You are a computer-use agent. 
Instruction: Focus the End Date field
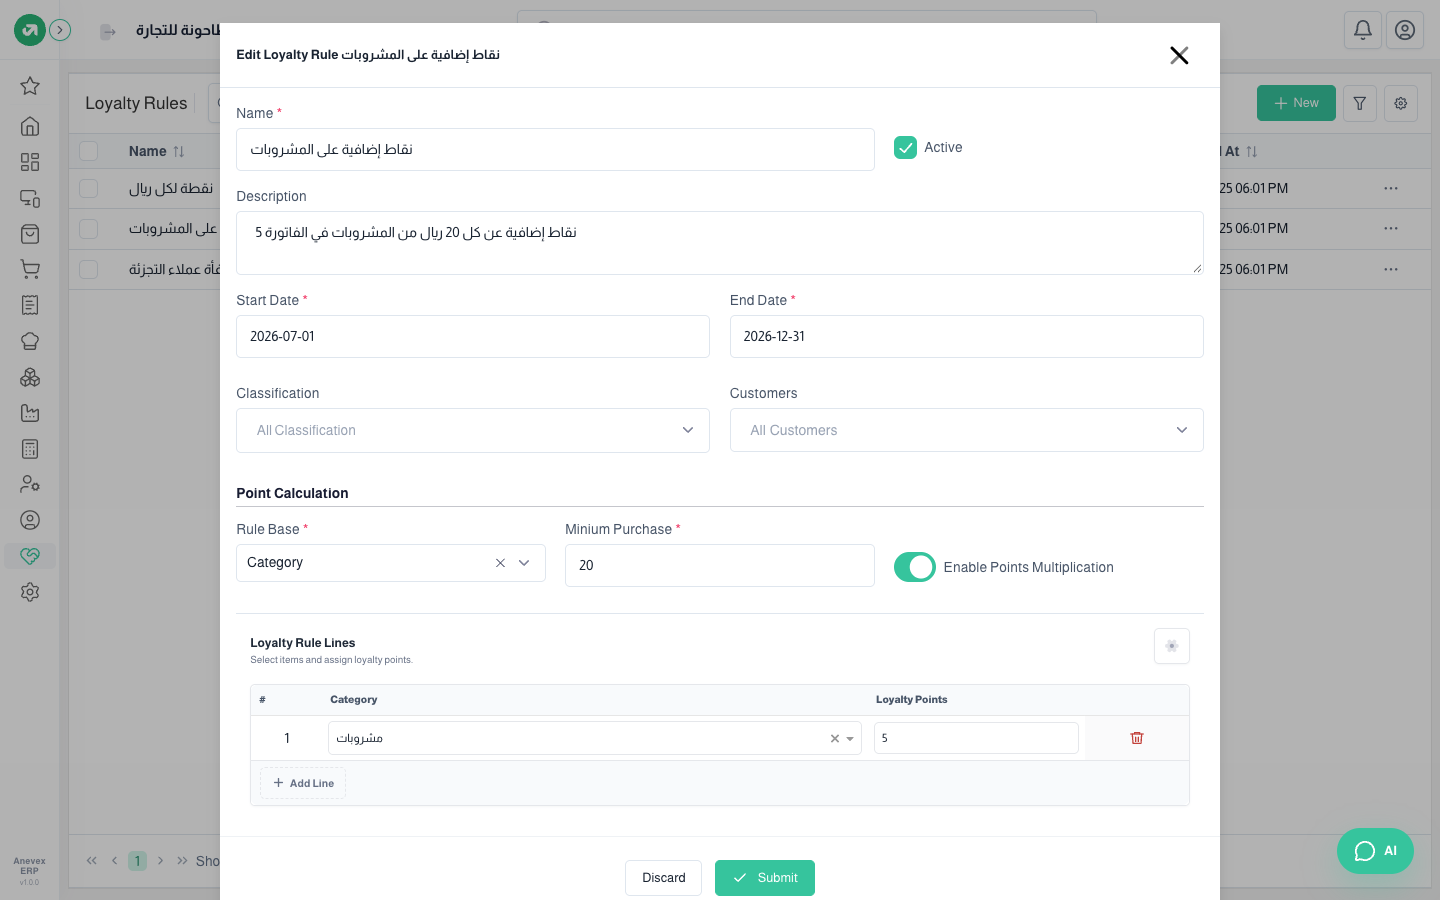[x=967, y=336]
